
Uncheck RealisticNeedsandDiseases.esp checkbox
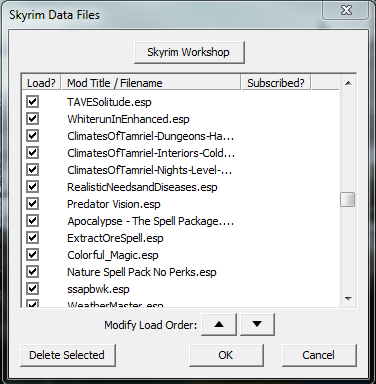[x=32, y=187]
